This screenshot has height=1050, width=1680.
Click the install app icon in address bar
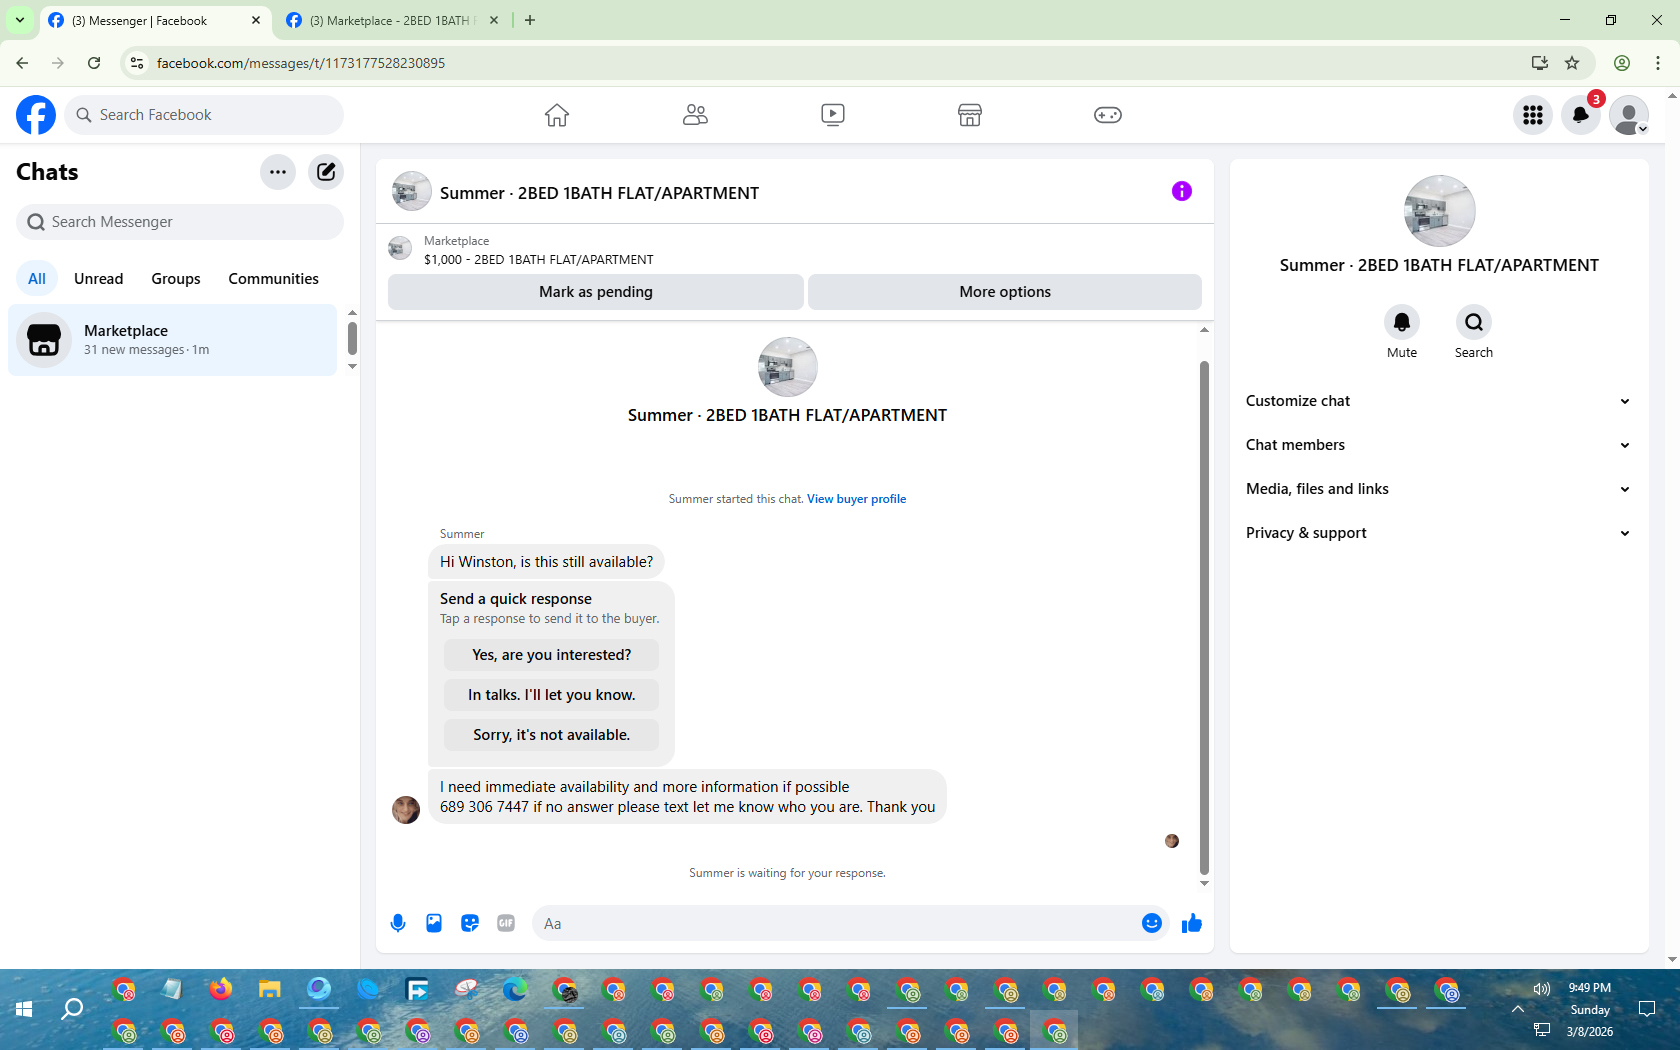[1540, 63]
